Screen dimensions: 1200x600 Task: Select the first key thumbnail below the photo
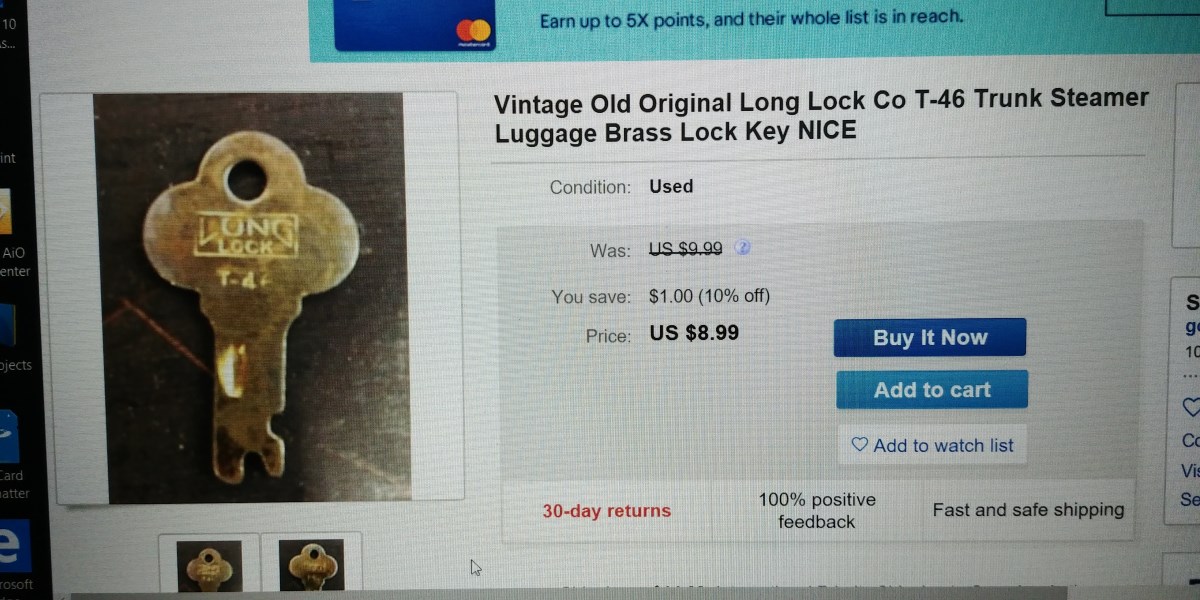(x=209, y=566)
